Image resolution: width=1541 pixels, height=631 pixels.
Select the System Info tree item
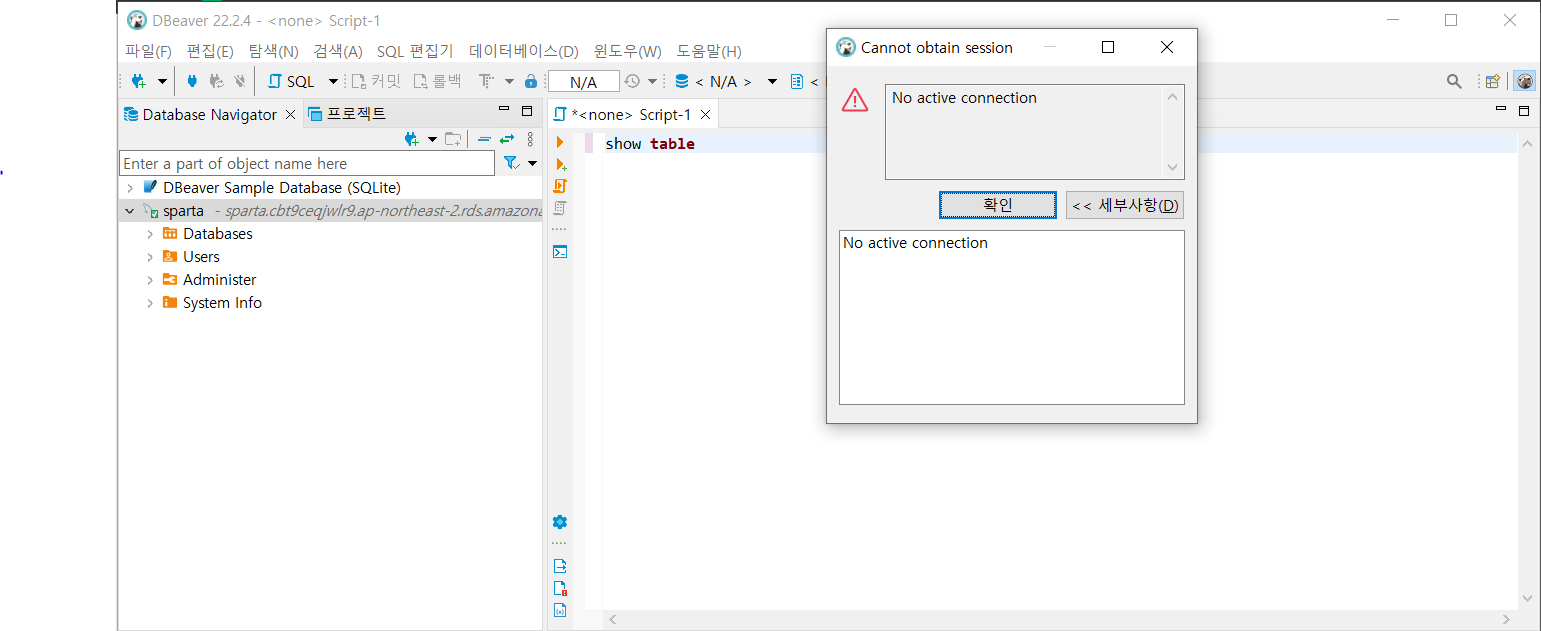coord(221,303)
